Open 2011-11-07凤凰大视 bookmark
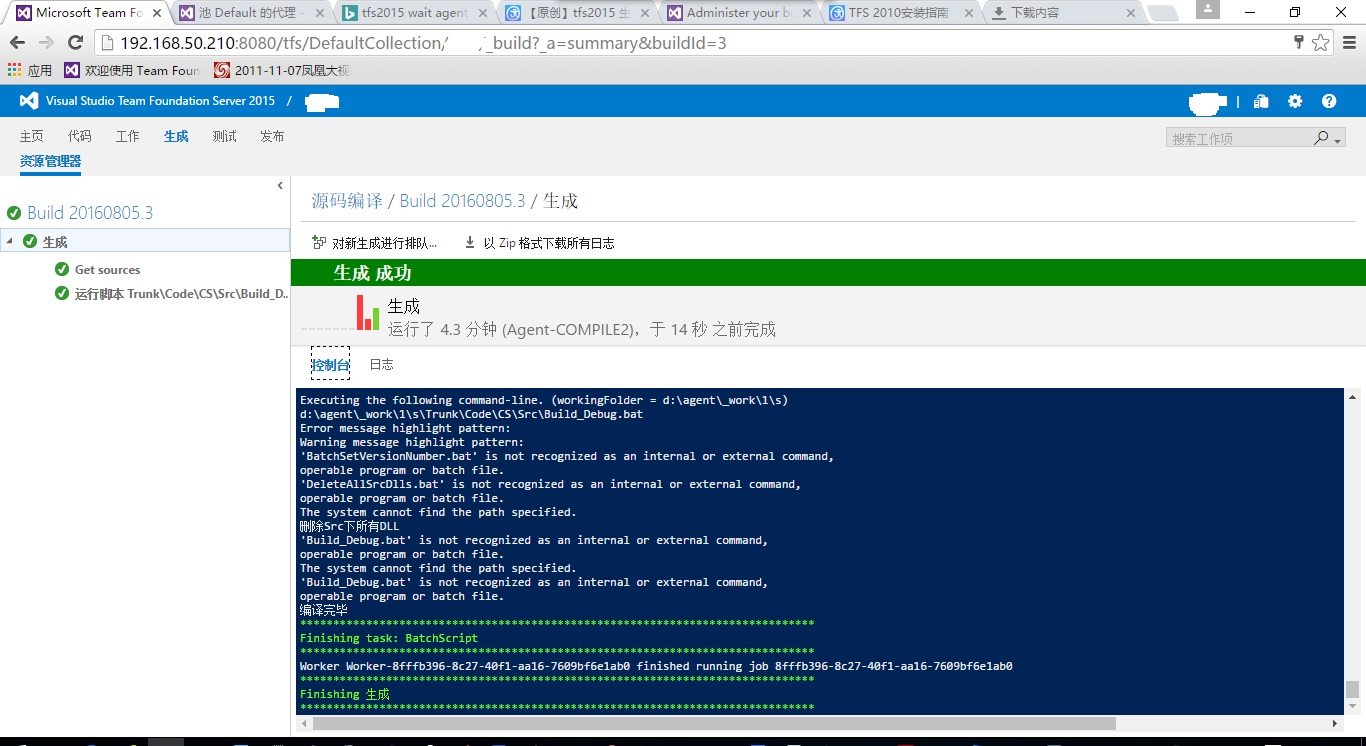 click(283, 70)
